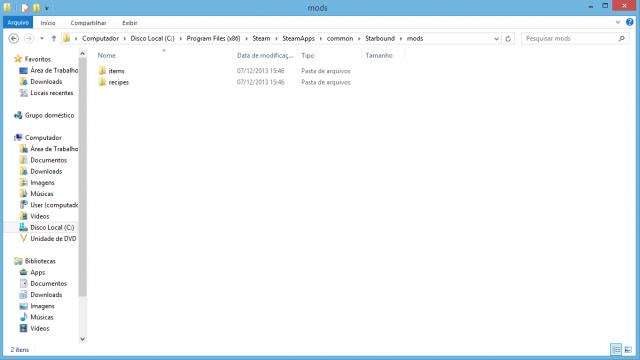Click Disco Local (C:) in address bar
Screen dimensions: 640x360
[152, 38]
